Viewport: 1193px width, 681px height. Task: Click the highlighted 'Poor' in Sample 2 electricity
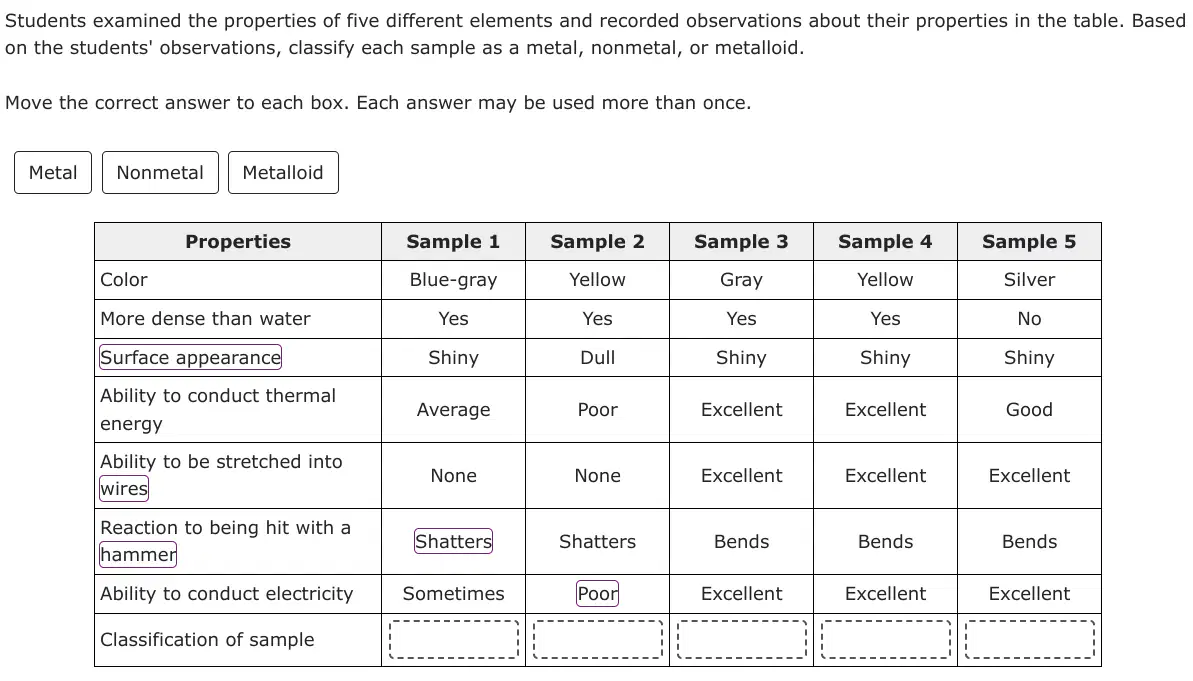(x=597, y=593)
